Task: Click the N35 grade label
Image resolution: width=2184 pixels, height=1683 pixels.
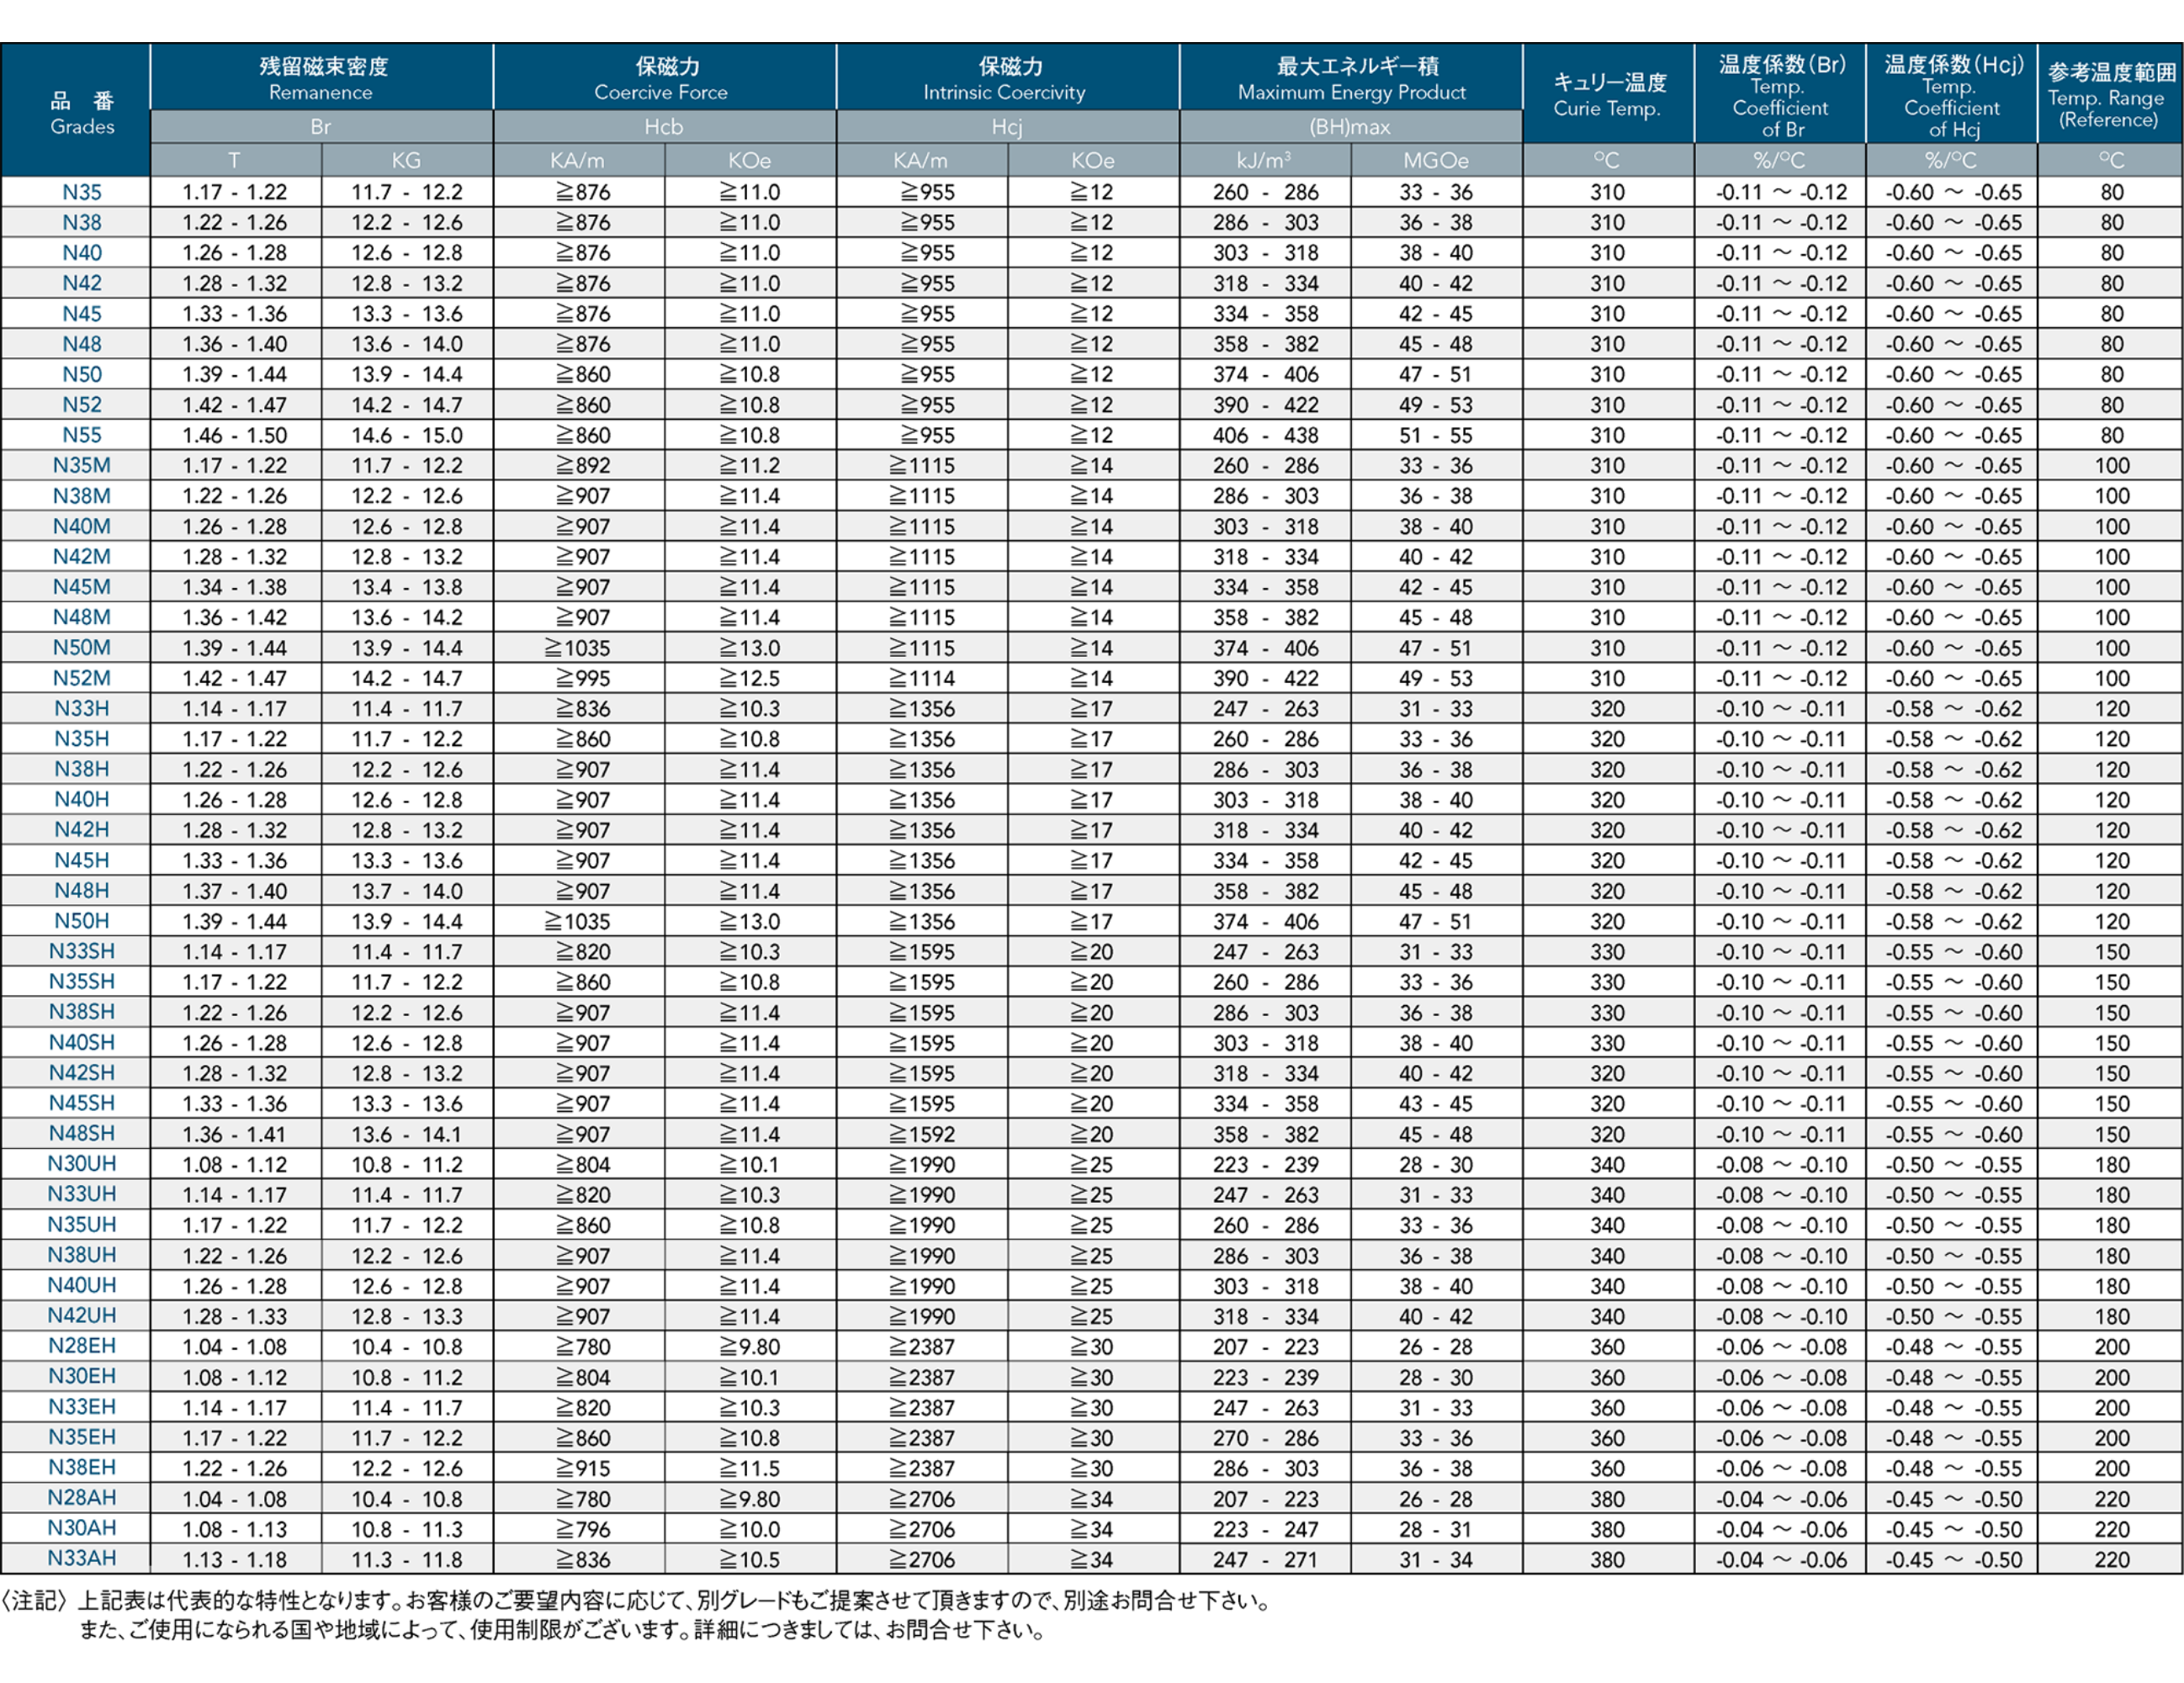Action: [82, 192]
